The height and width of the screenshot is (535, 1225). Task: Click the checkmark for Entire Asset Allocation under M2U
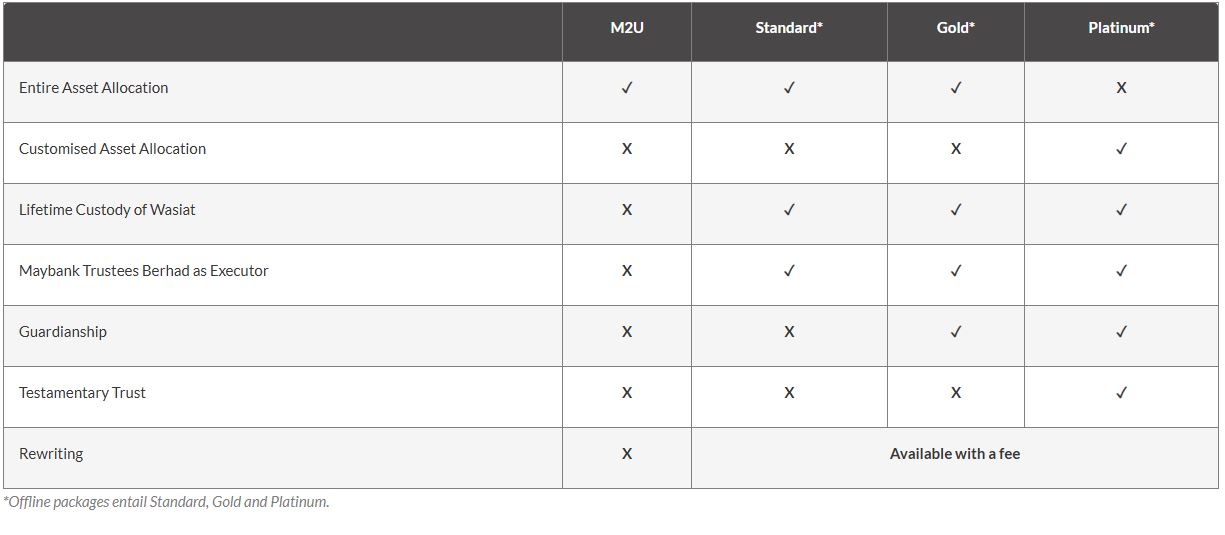tap(627, 88)
